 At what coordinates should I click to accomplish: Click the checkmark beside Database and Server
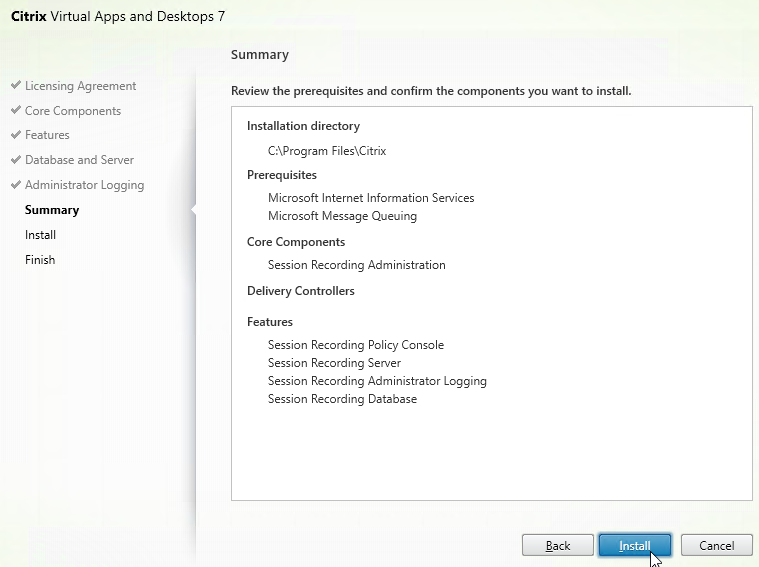[x=15, y=159]
